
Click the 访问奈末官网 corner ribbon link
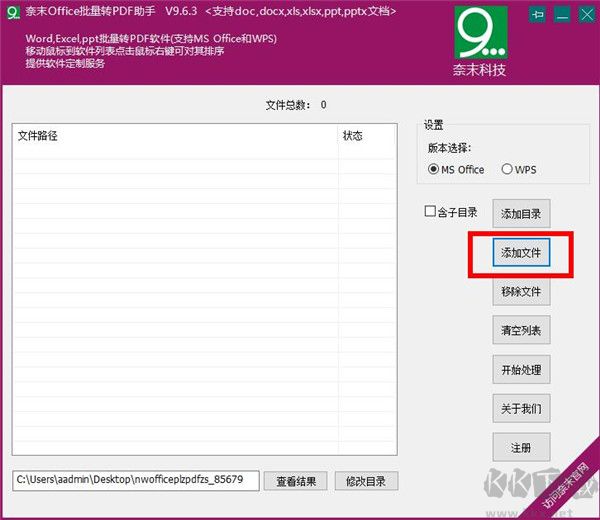(567, 484)
